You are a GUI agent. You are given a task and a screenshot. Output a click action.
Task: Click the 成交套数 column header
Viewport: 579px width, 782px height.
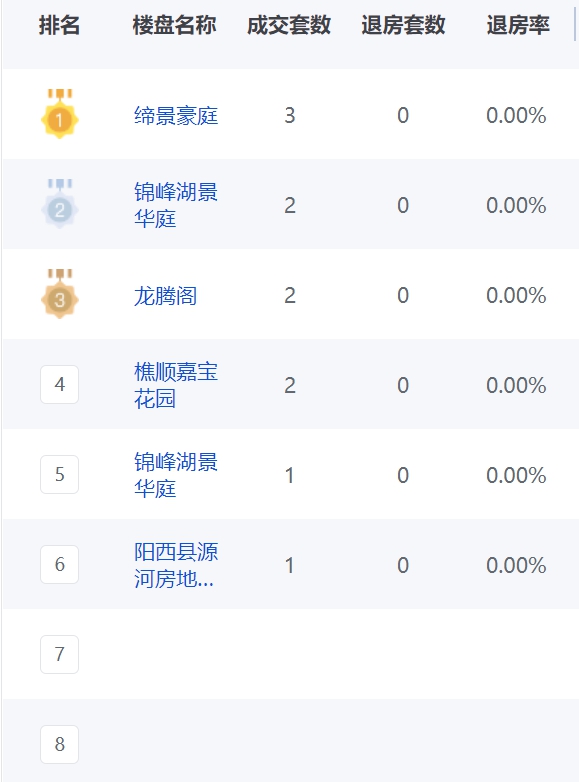coord(289,25)
